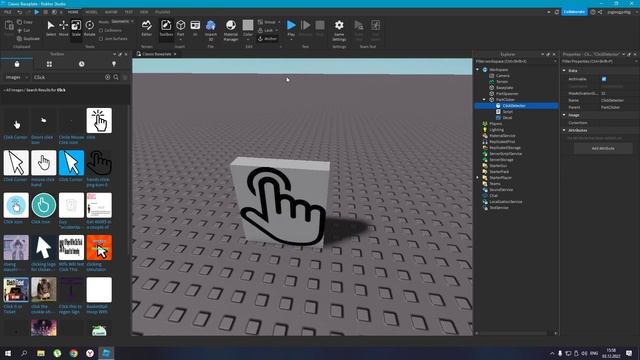Select the orange clicking simulator thumbnail

pyautogui.click(x=99, y=247)
